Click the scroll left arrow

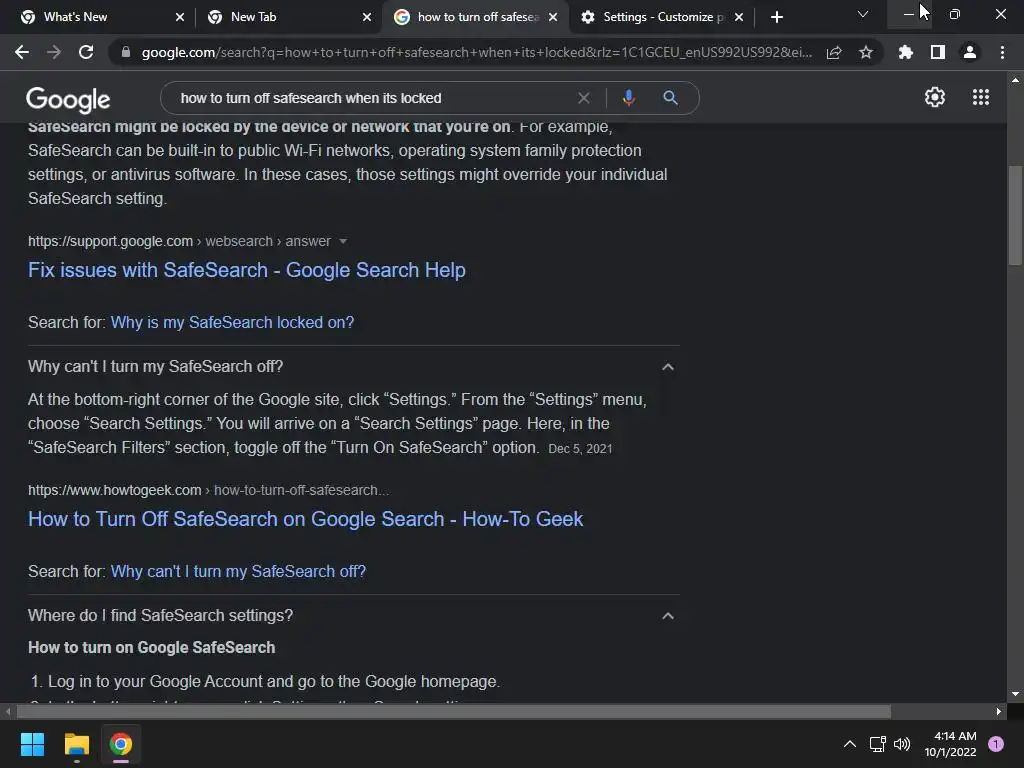[8, 711]
